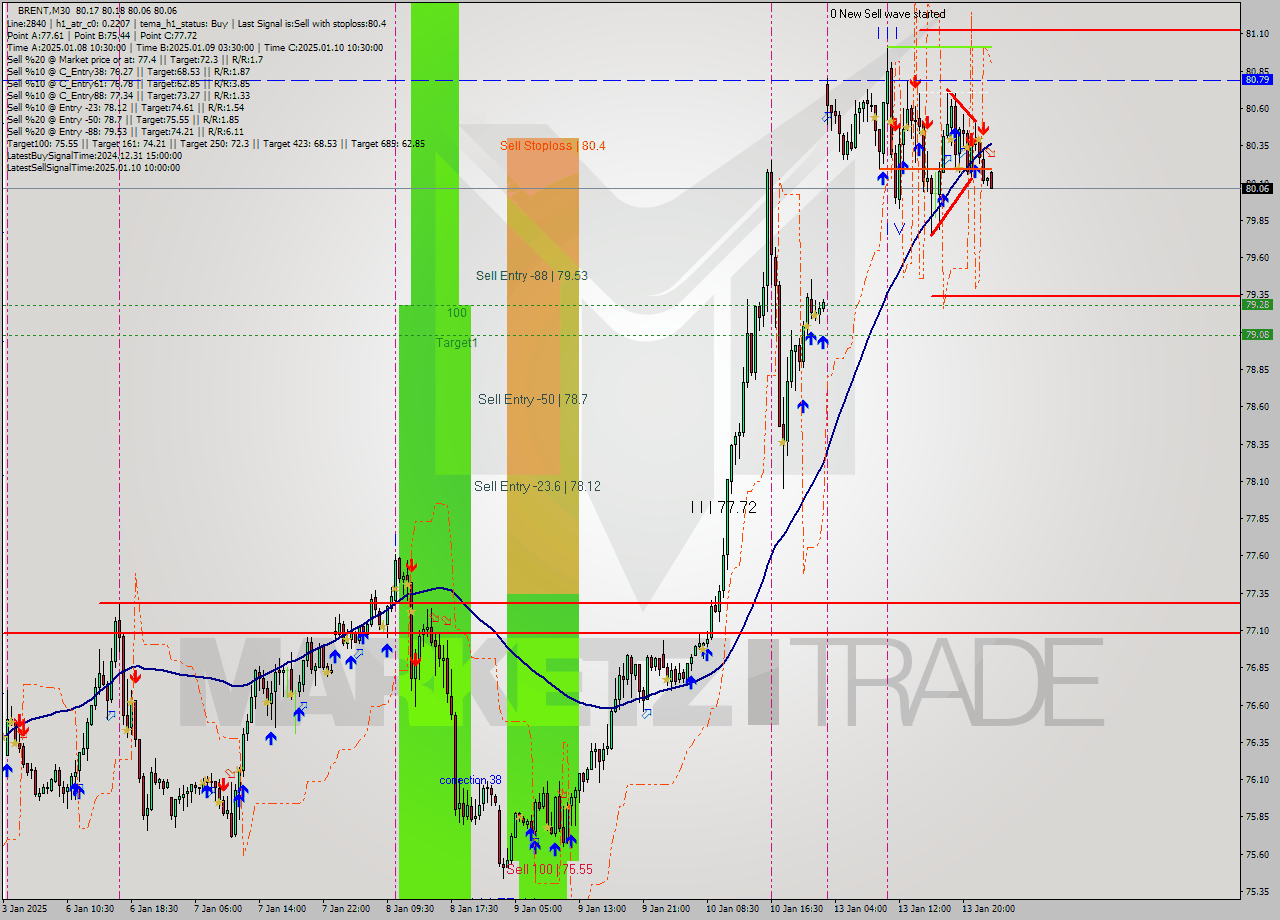Click the '9 Jan 05:00' time axis label
The image size is (1280, 920).
click(x=538, y=909)
